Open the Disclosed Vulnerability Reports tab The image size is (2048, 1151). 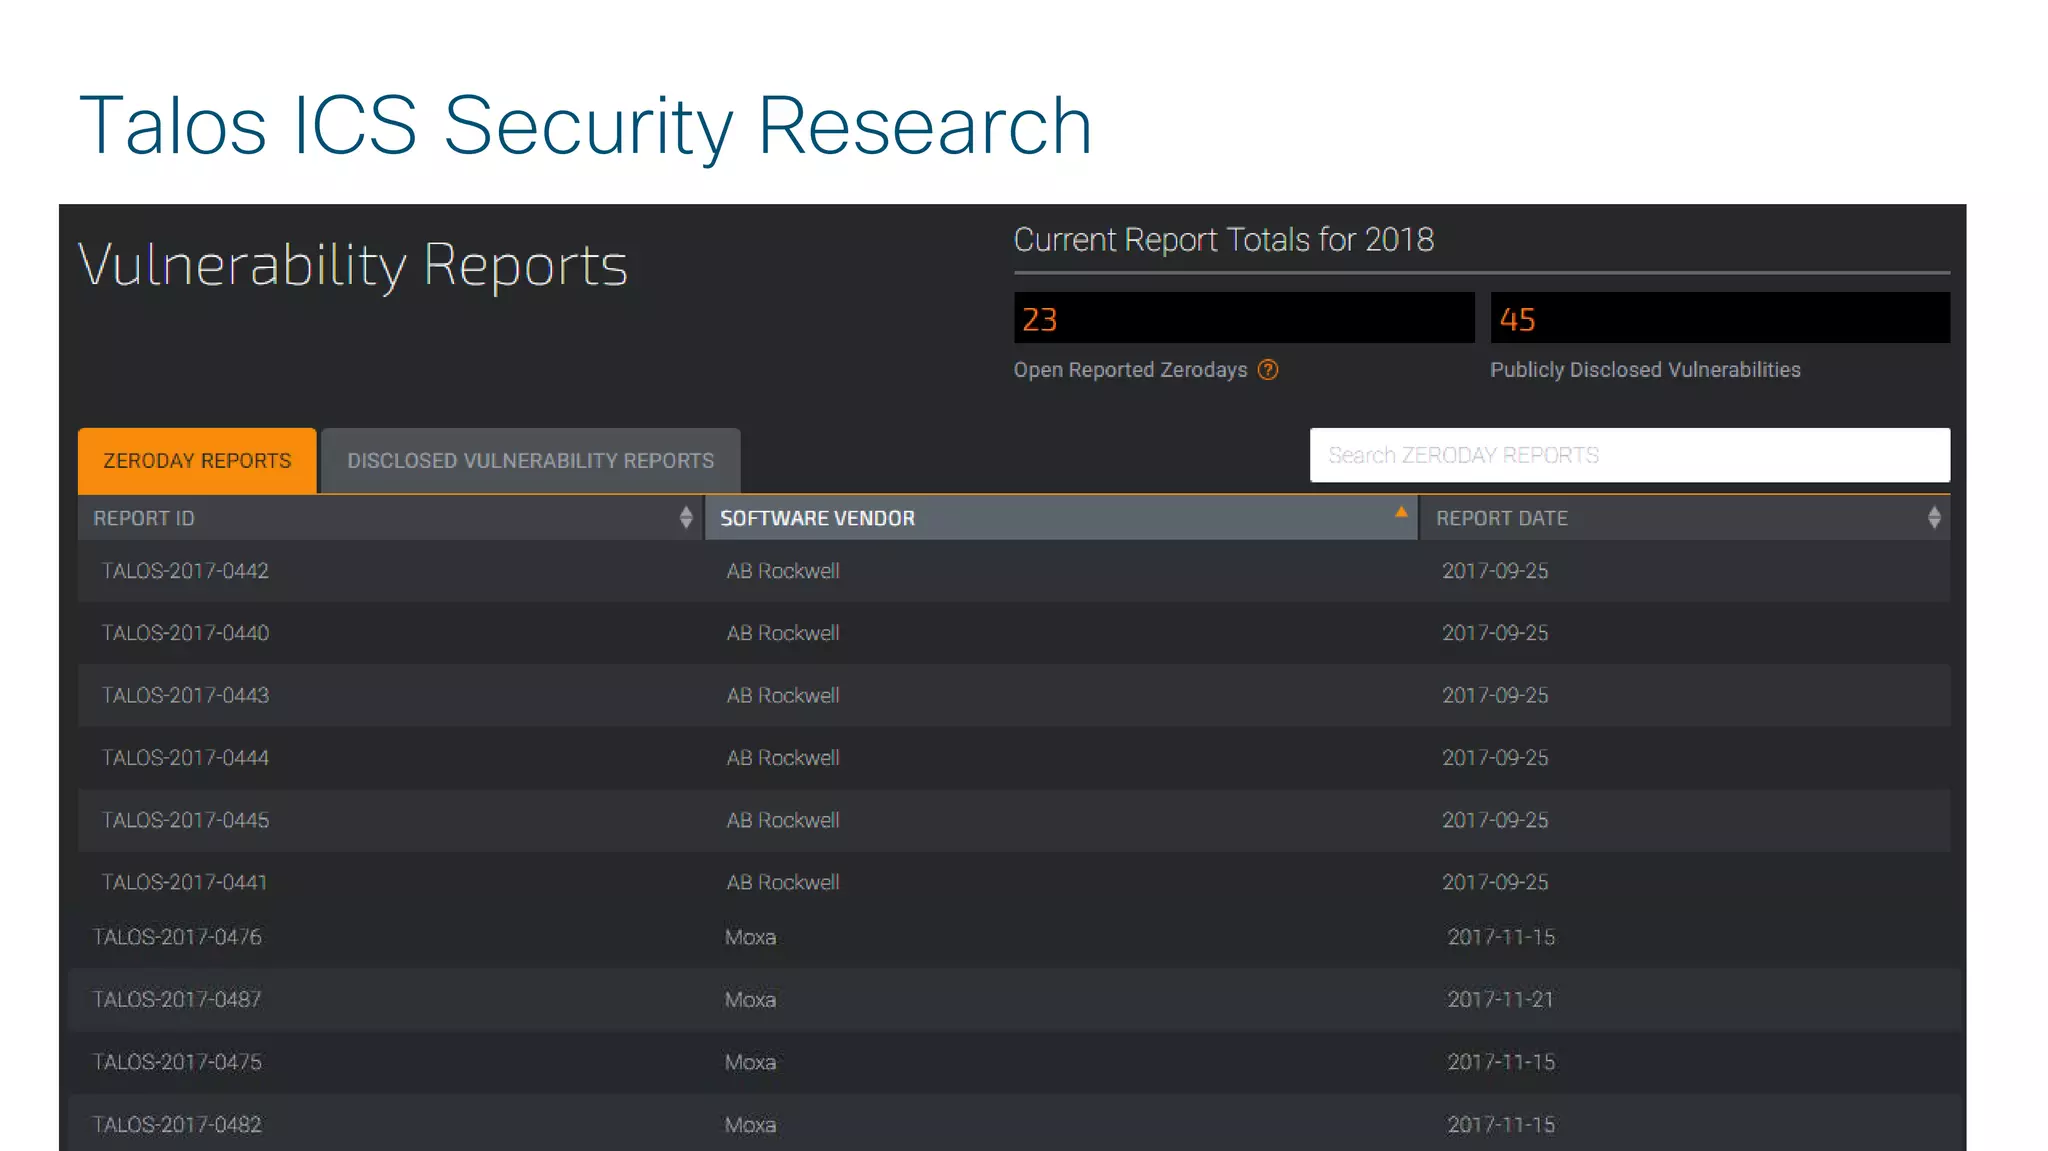coord(531,461)
